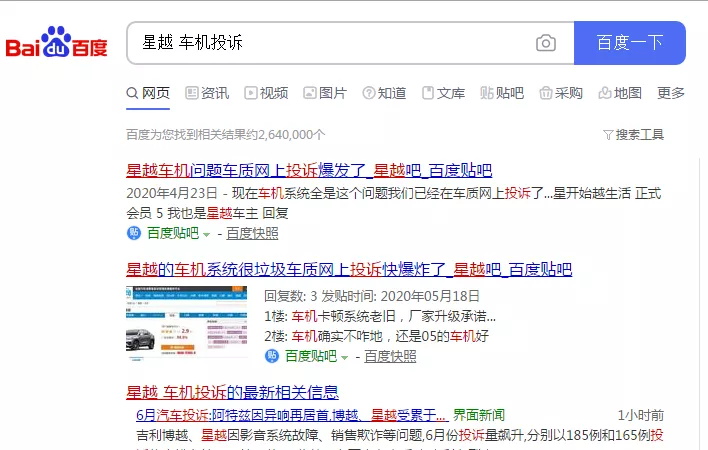Screen dimensions: 708x450
Task: Click the 百度一下 search button
Action: coord(630,43)
